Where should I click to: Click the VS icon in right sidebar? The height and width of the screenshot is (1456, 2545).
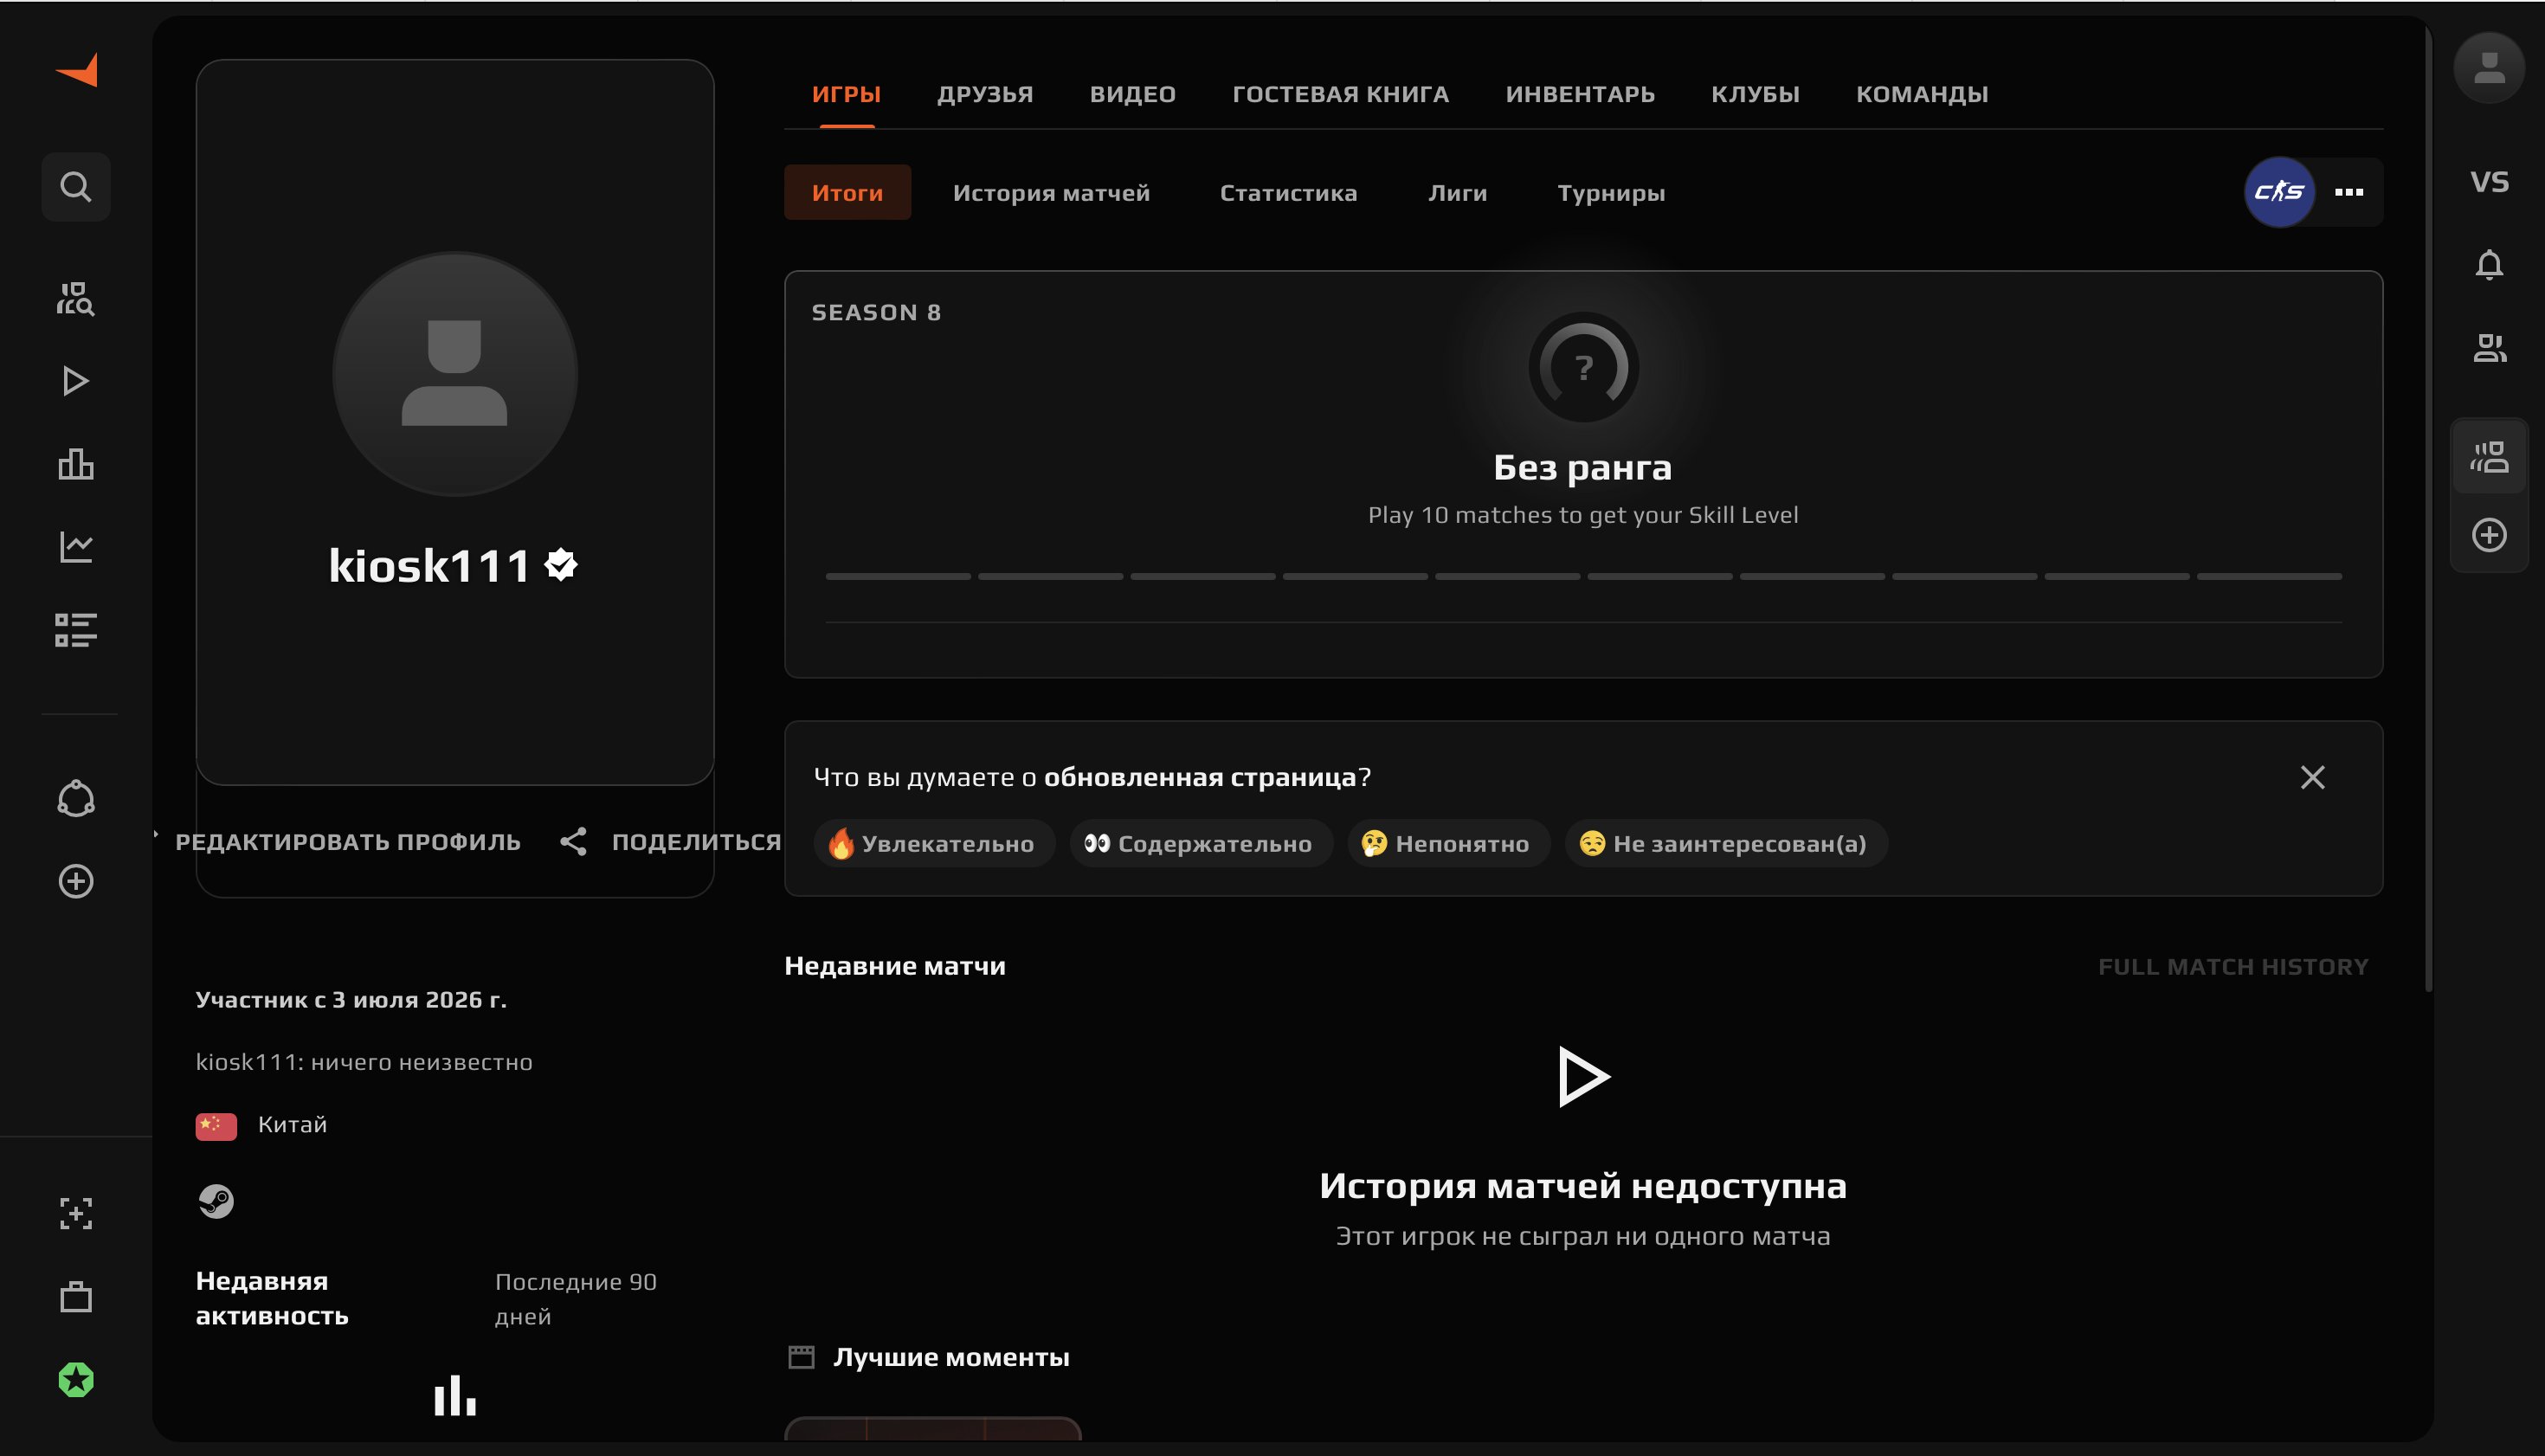coord(2489,182)
